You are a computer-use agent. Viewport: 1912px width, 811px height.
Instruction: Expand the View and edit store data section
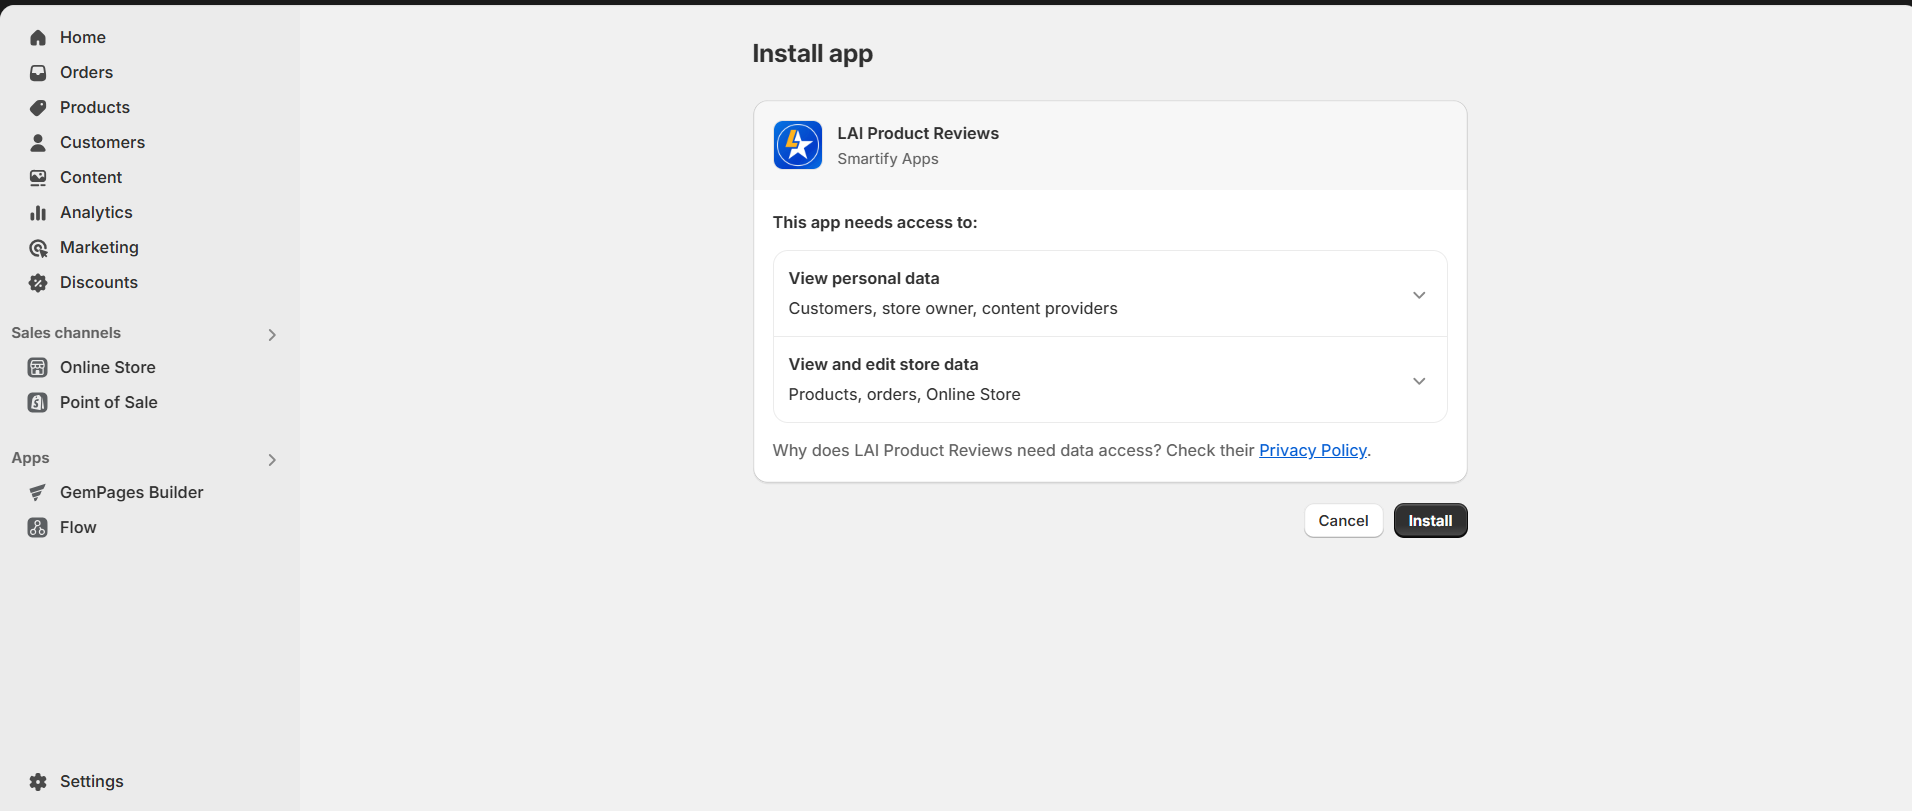click(x=1418, y=381)
